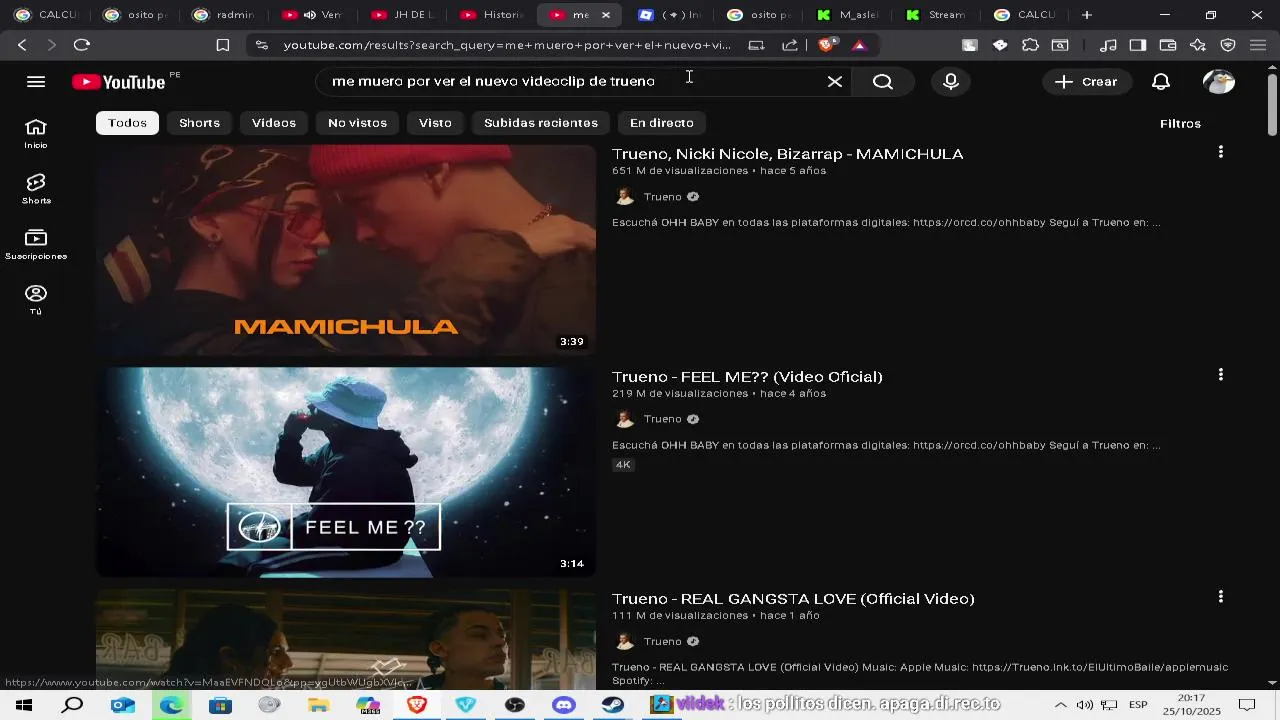Open more options for MAMICHULA video
1280x720 pixels.
[x=1220, y=152]
